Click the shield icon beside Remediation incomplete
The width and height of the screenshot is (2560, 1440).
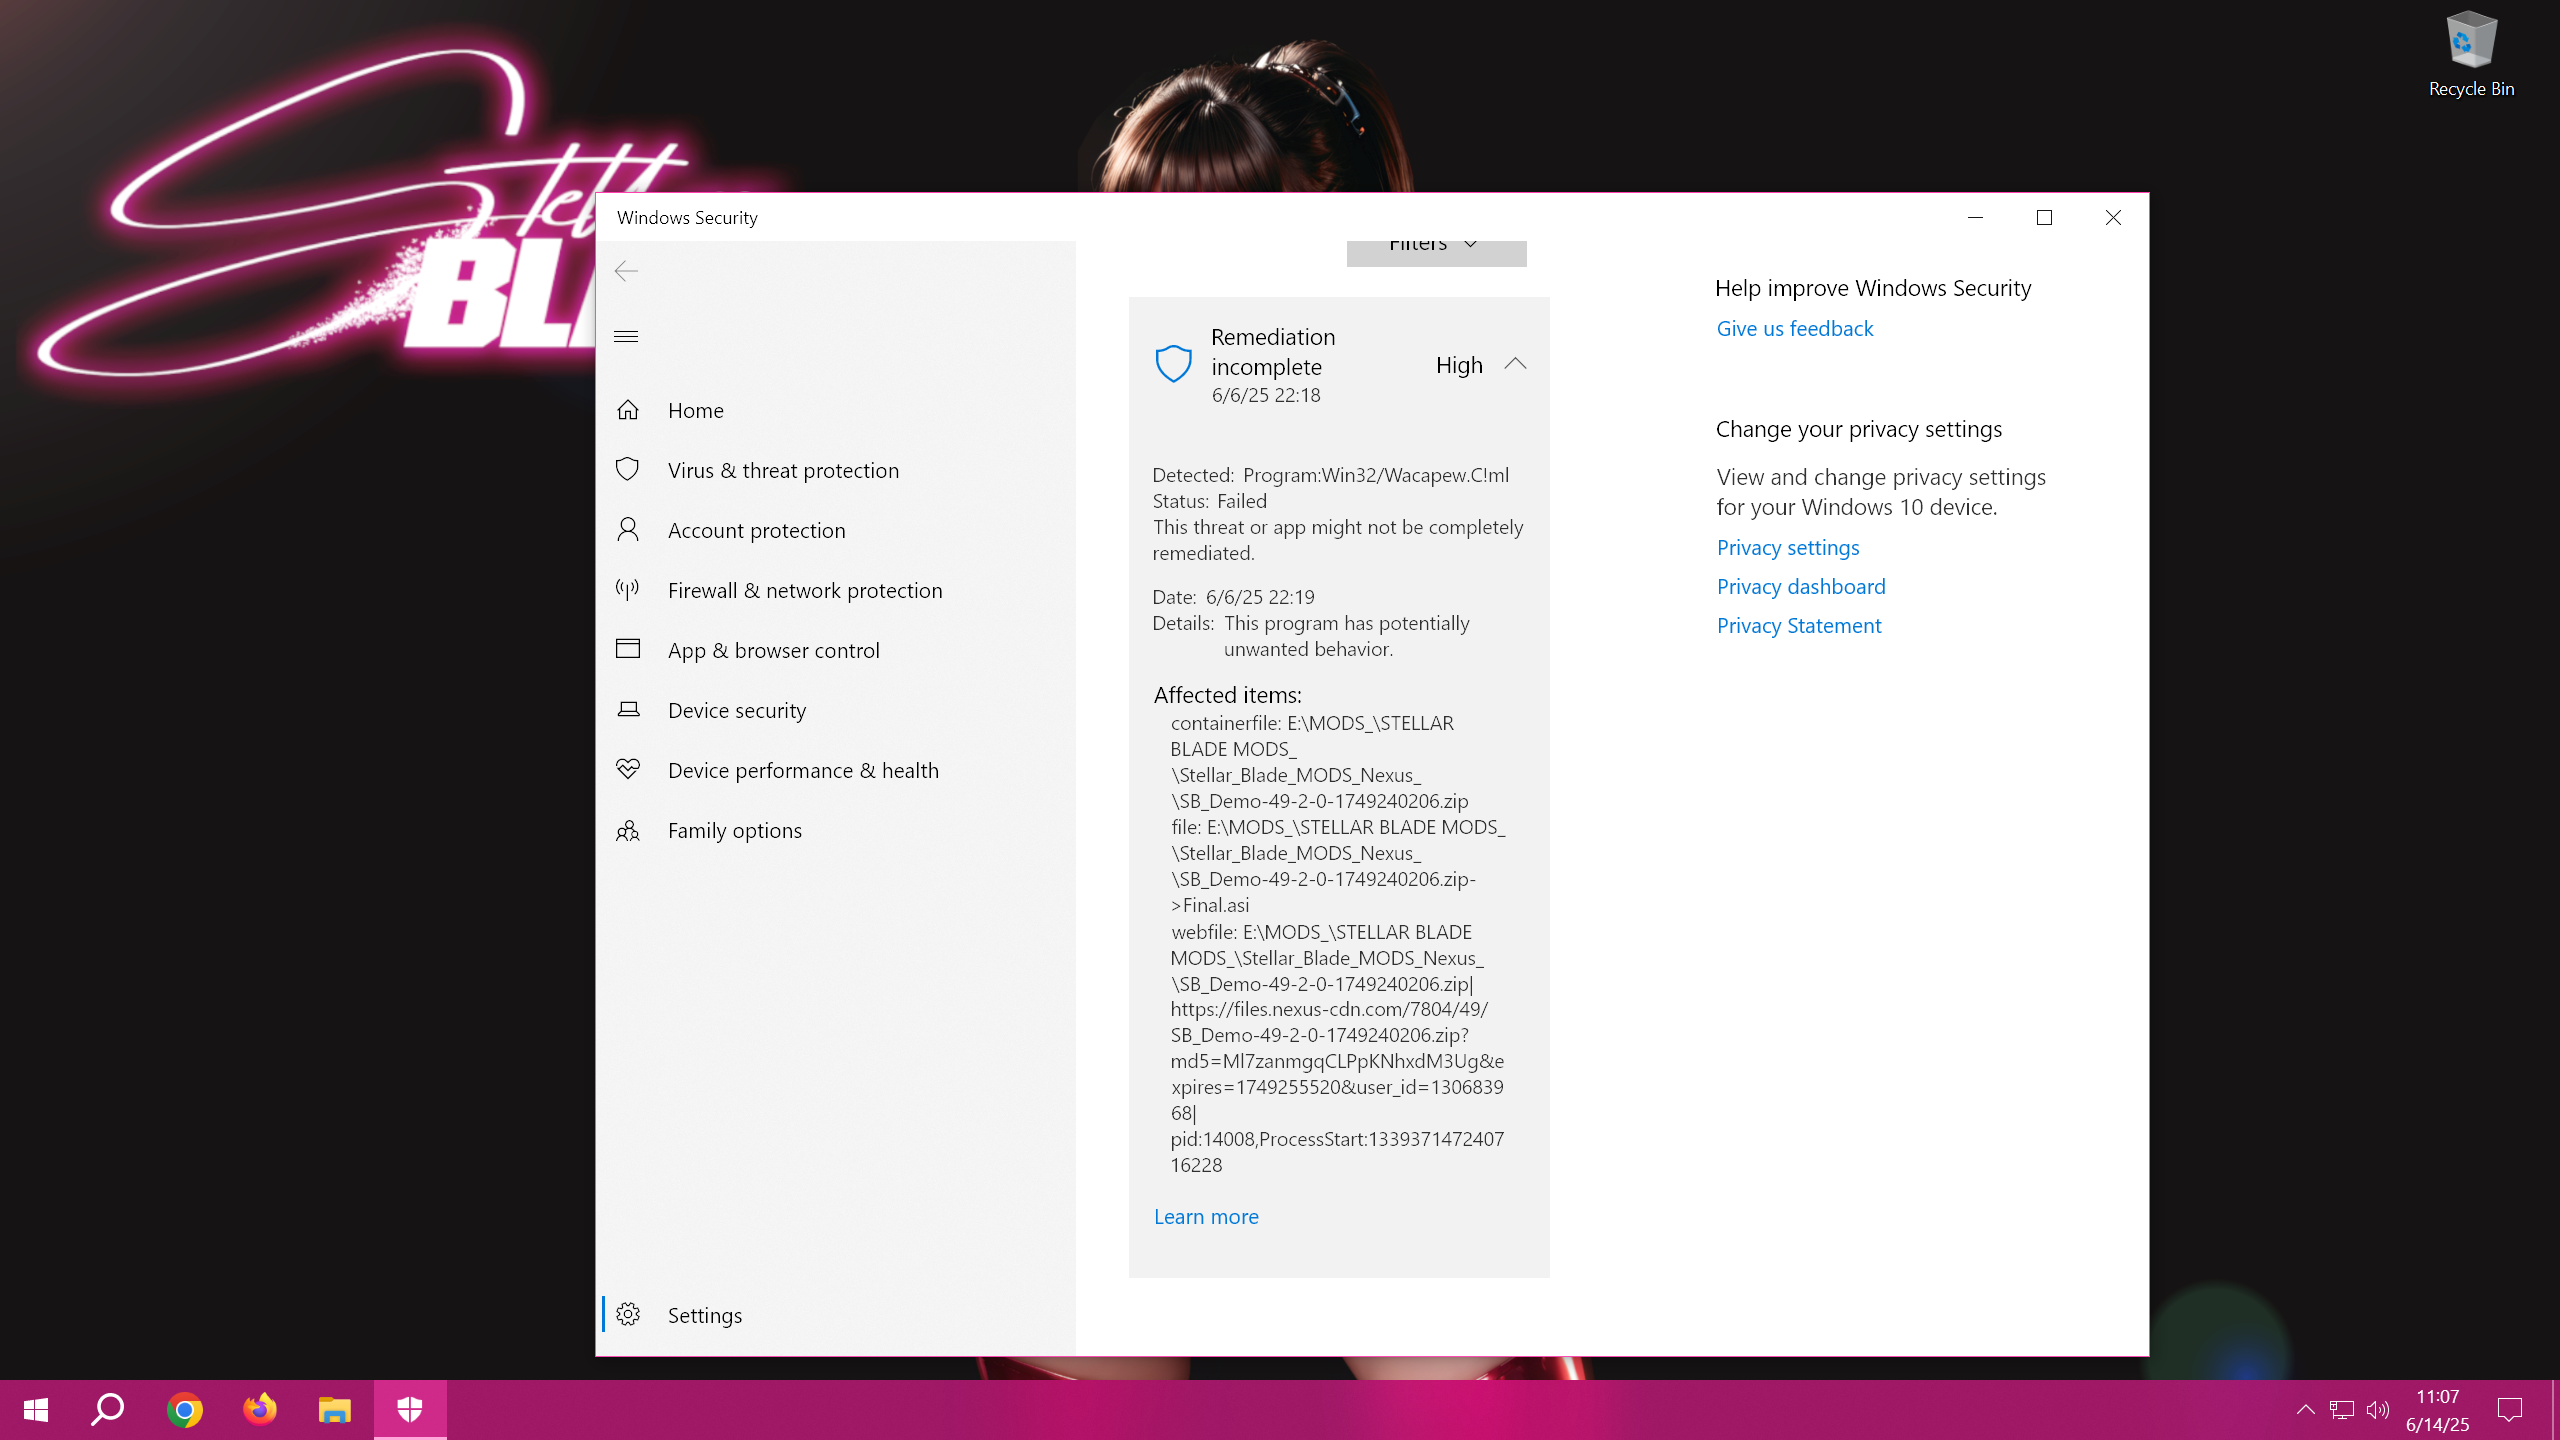pyautogui.click(x=1173, y=364)
